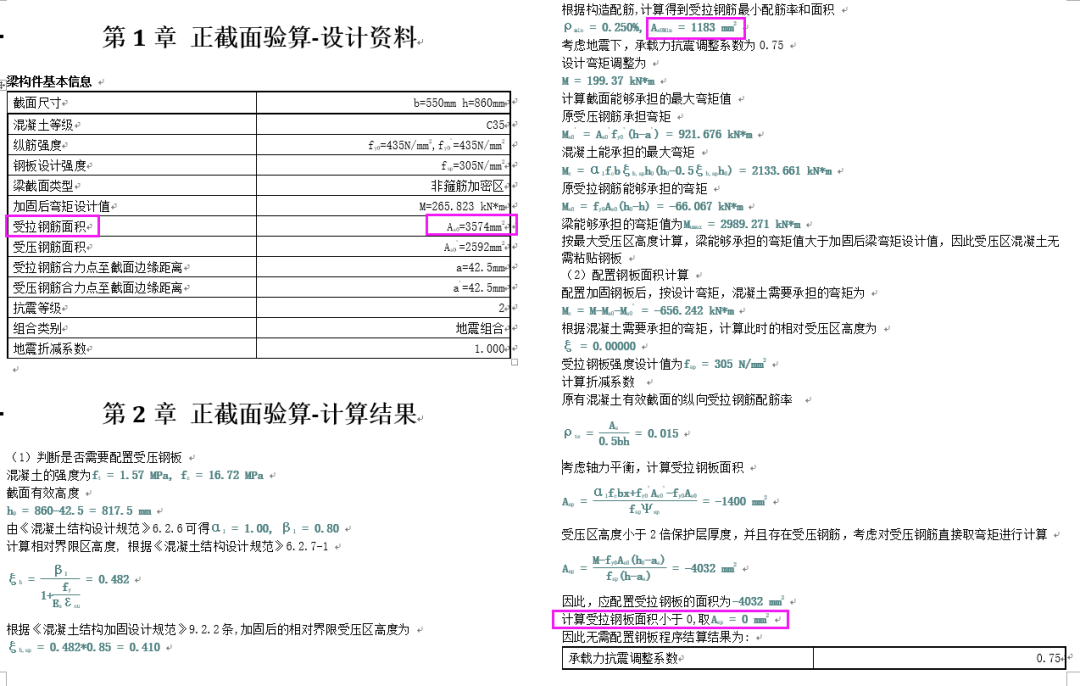Viewport: 1080px width, 686px height.
Task: Select the value ξ = 0.00000
Action: 599,346
